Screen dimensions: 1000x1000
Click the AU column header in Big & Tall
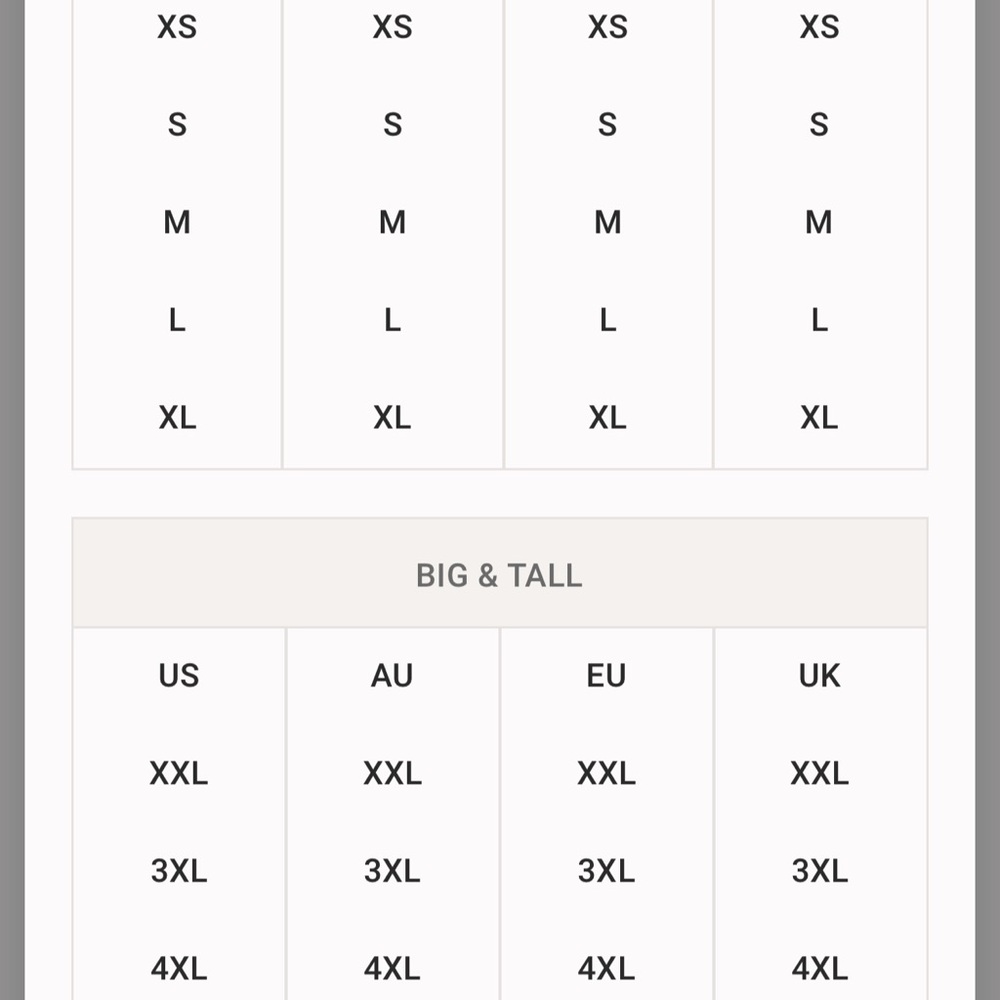tap(392, 675)
